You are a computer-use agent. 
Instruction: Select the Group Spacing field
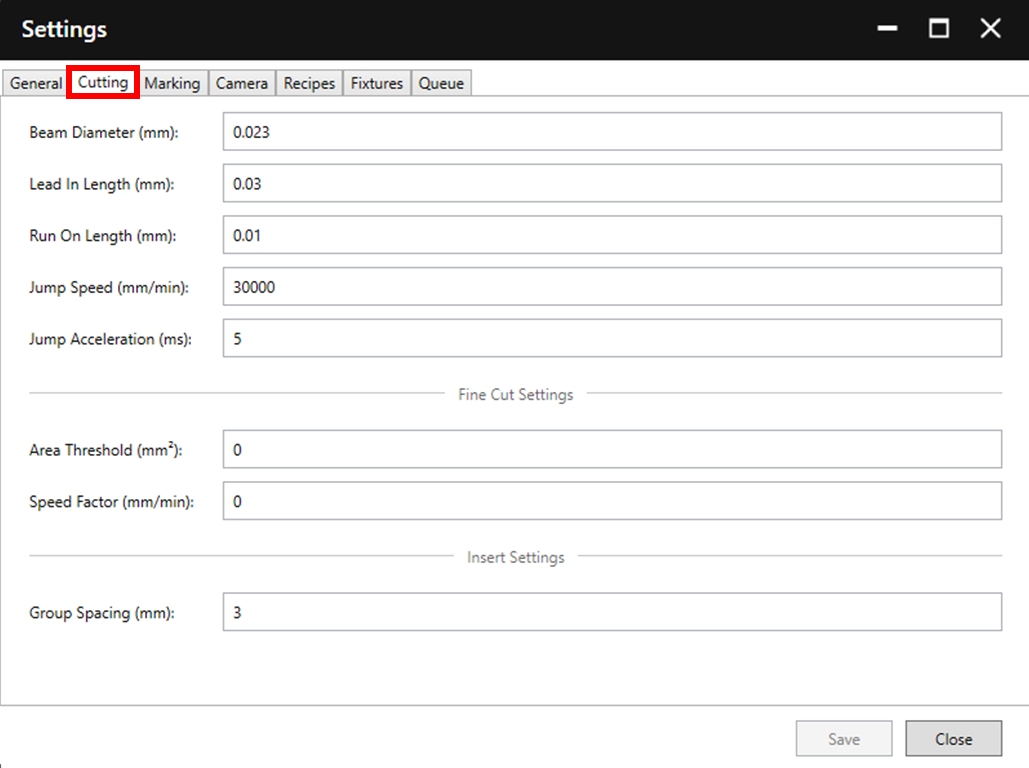click(x=612, y=612)
